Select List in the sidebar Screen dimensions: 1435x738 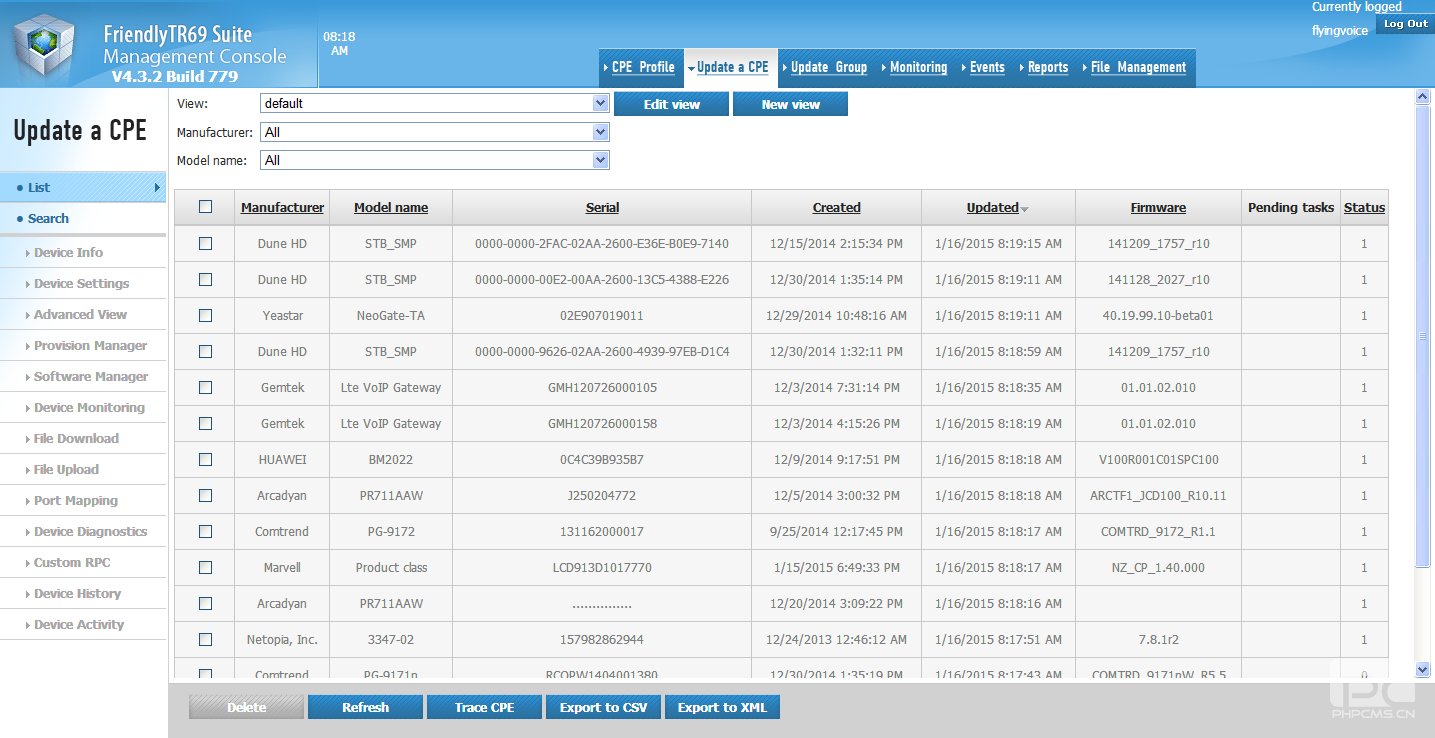click(83, 187)
